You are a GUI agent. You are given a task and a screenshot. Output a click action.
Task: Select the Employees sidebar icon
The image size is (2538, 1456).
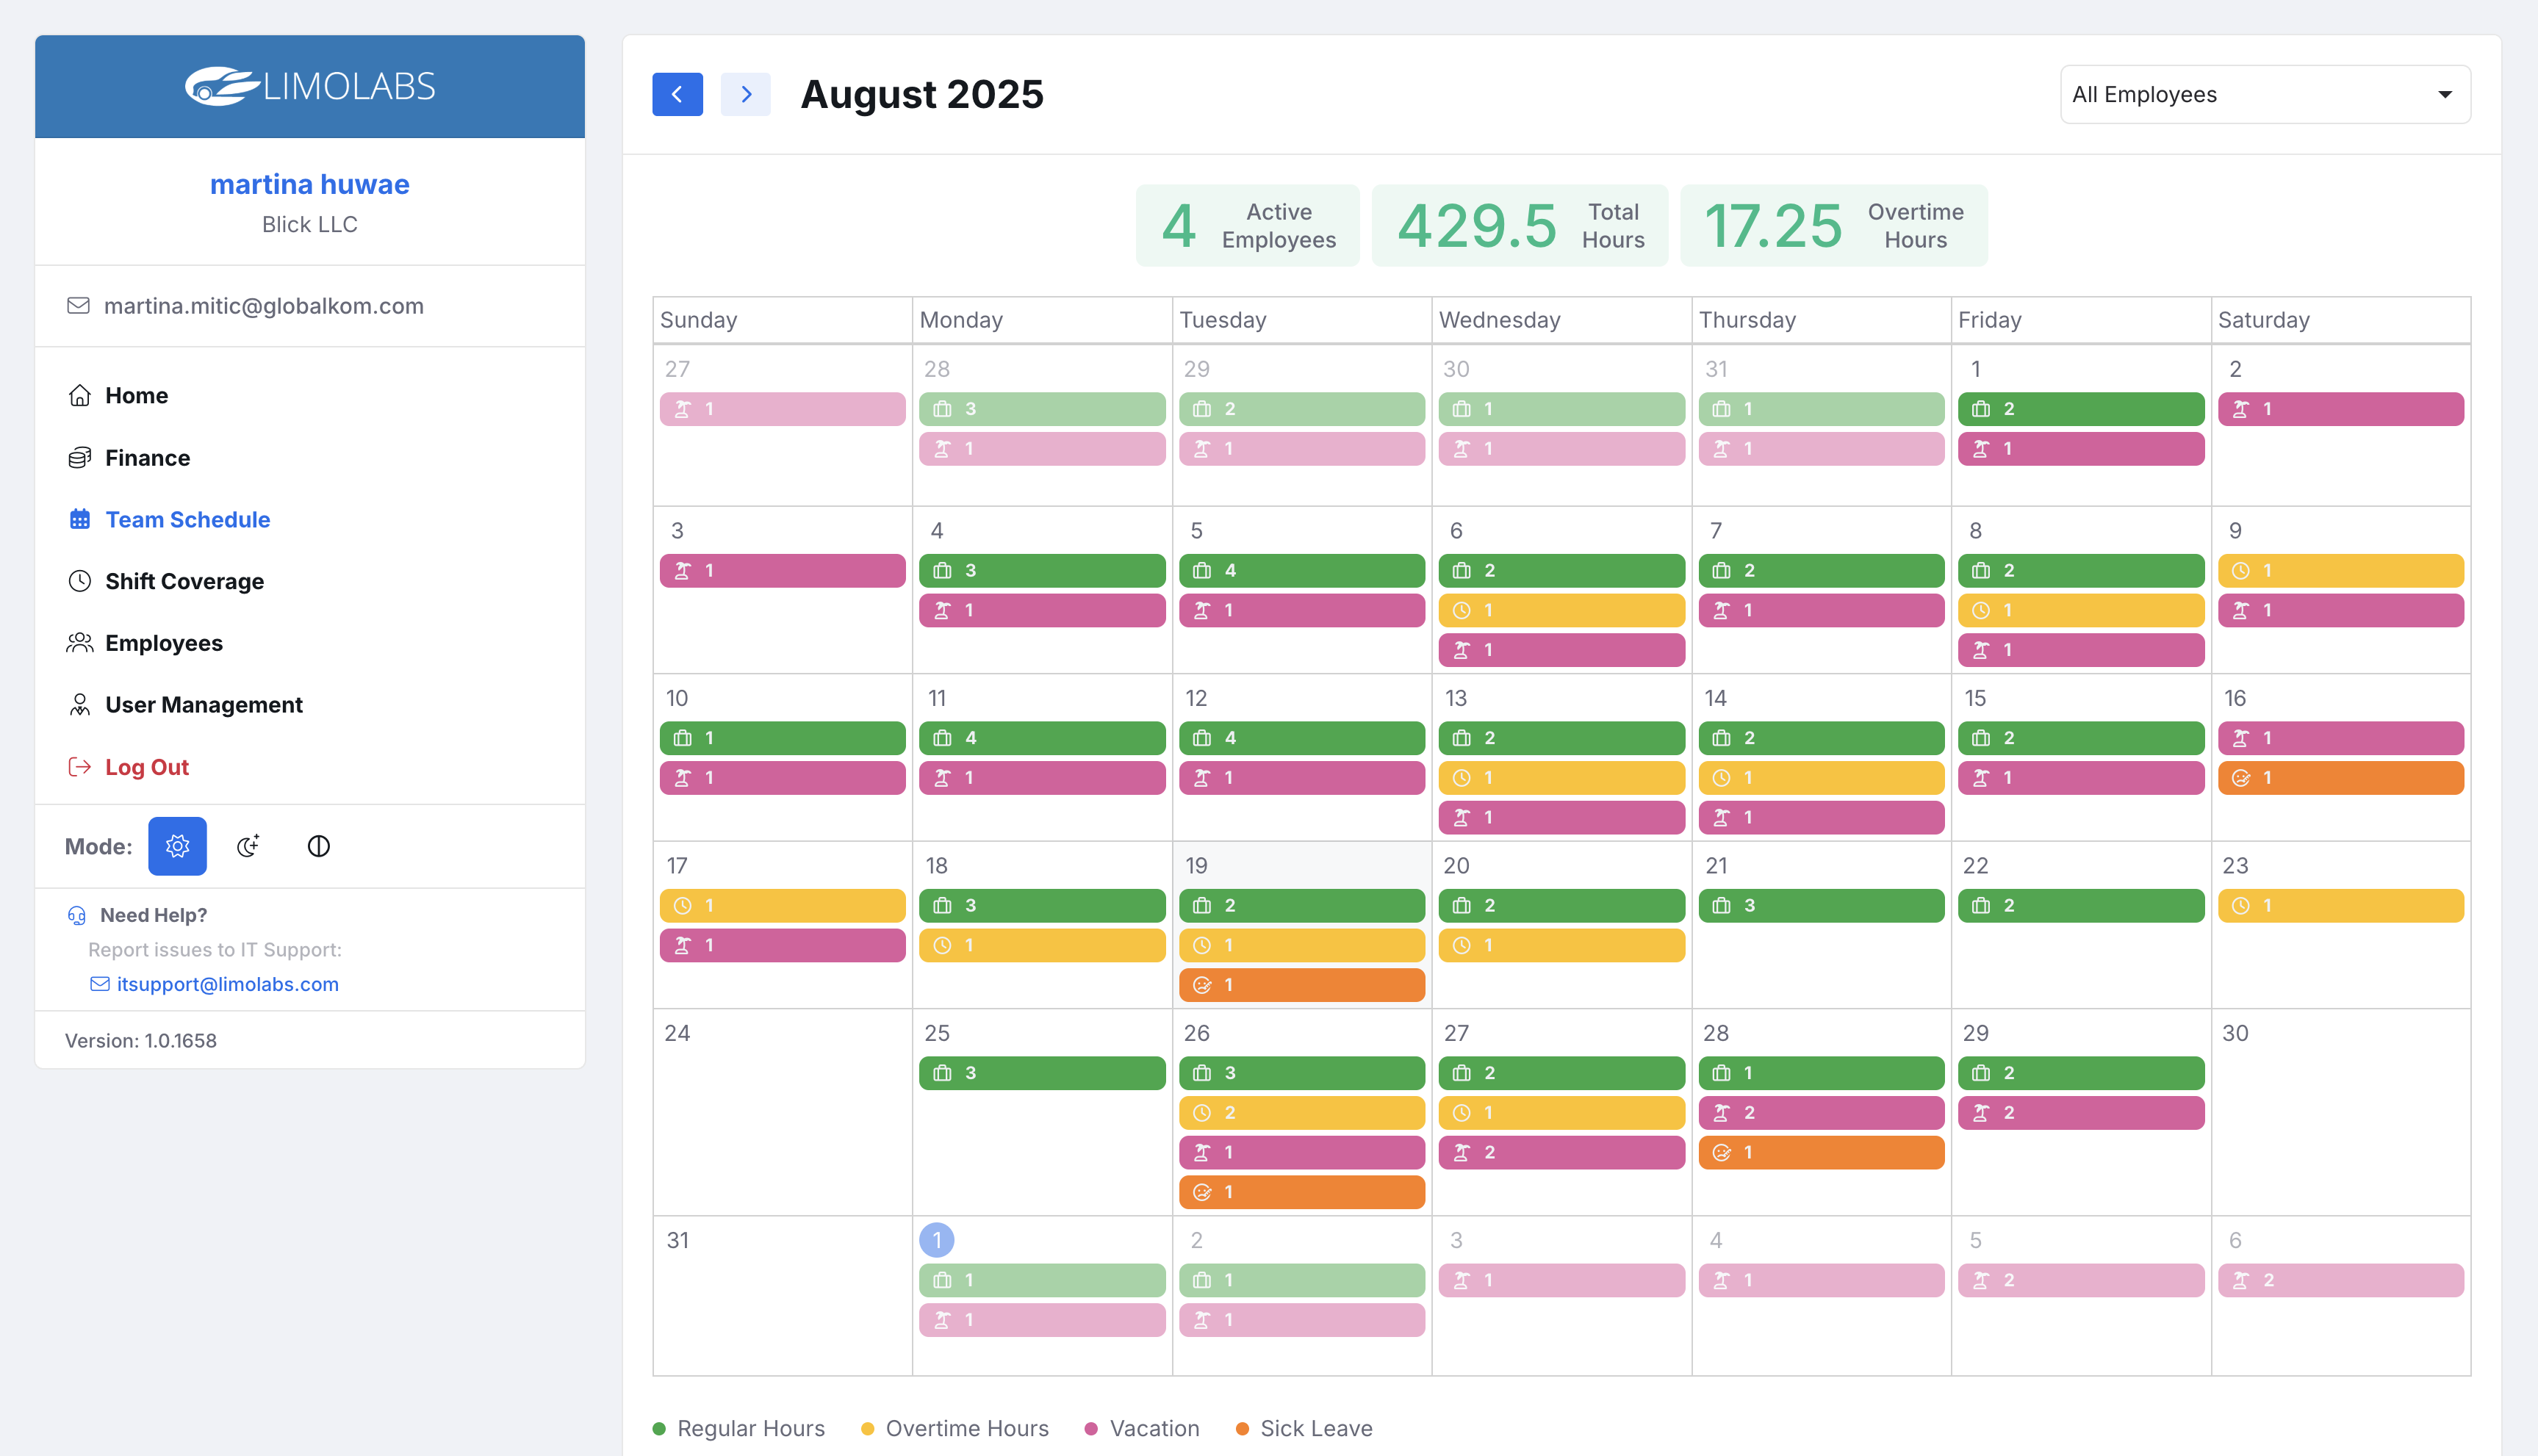pos(81,643)
